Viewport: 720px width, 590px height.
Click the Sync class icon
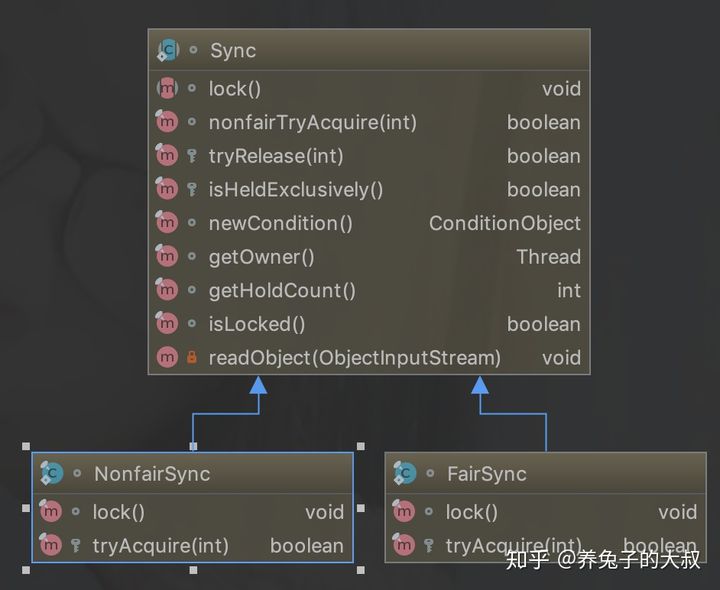pos(168,50)
